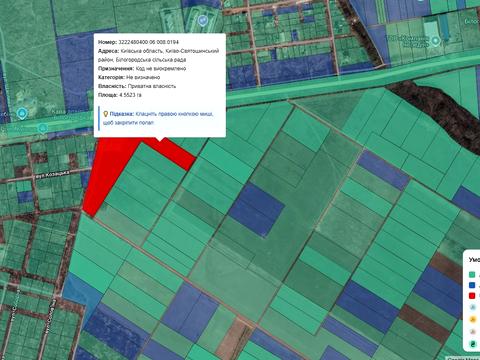
Task: Click the blue color swatch in the legend
Action: (472, 285)
